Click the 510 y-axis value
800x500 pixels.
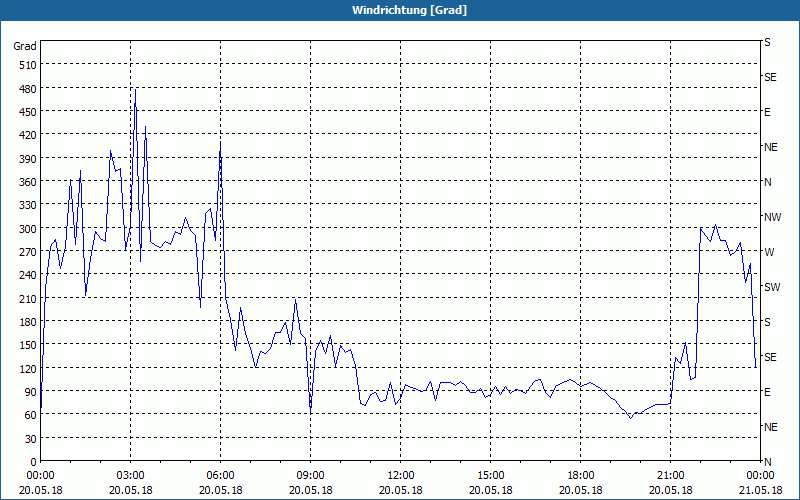click(x=28, y=65)
